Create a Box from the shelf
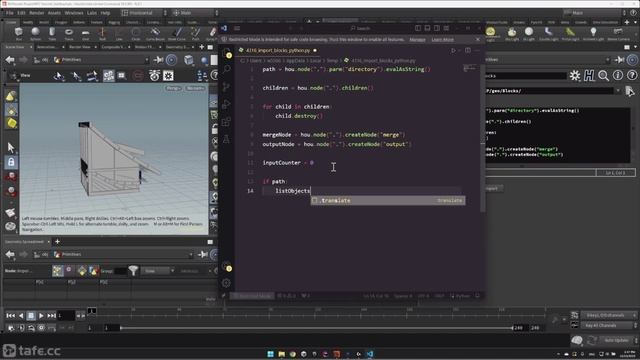Image resolution: width=640 pixels, height=360 pixels. click(x=19, y=33)
